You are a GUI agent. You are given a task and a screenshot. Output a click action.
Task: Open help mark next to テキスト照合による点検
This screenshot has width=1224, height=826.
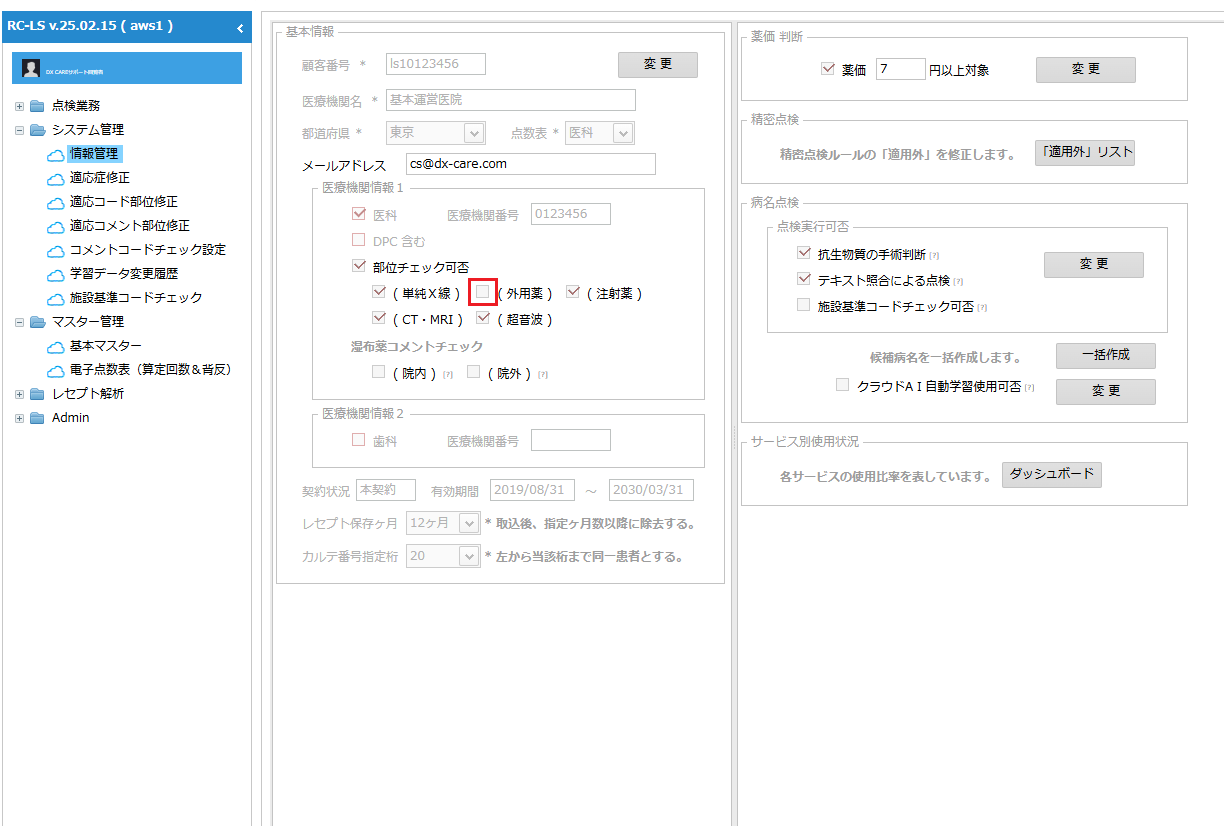click(x=958, y=282)
